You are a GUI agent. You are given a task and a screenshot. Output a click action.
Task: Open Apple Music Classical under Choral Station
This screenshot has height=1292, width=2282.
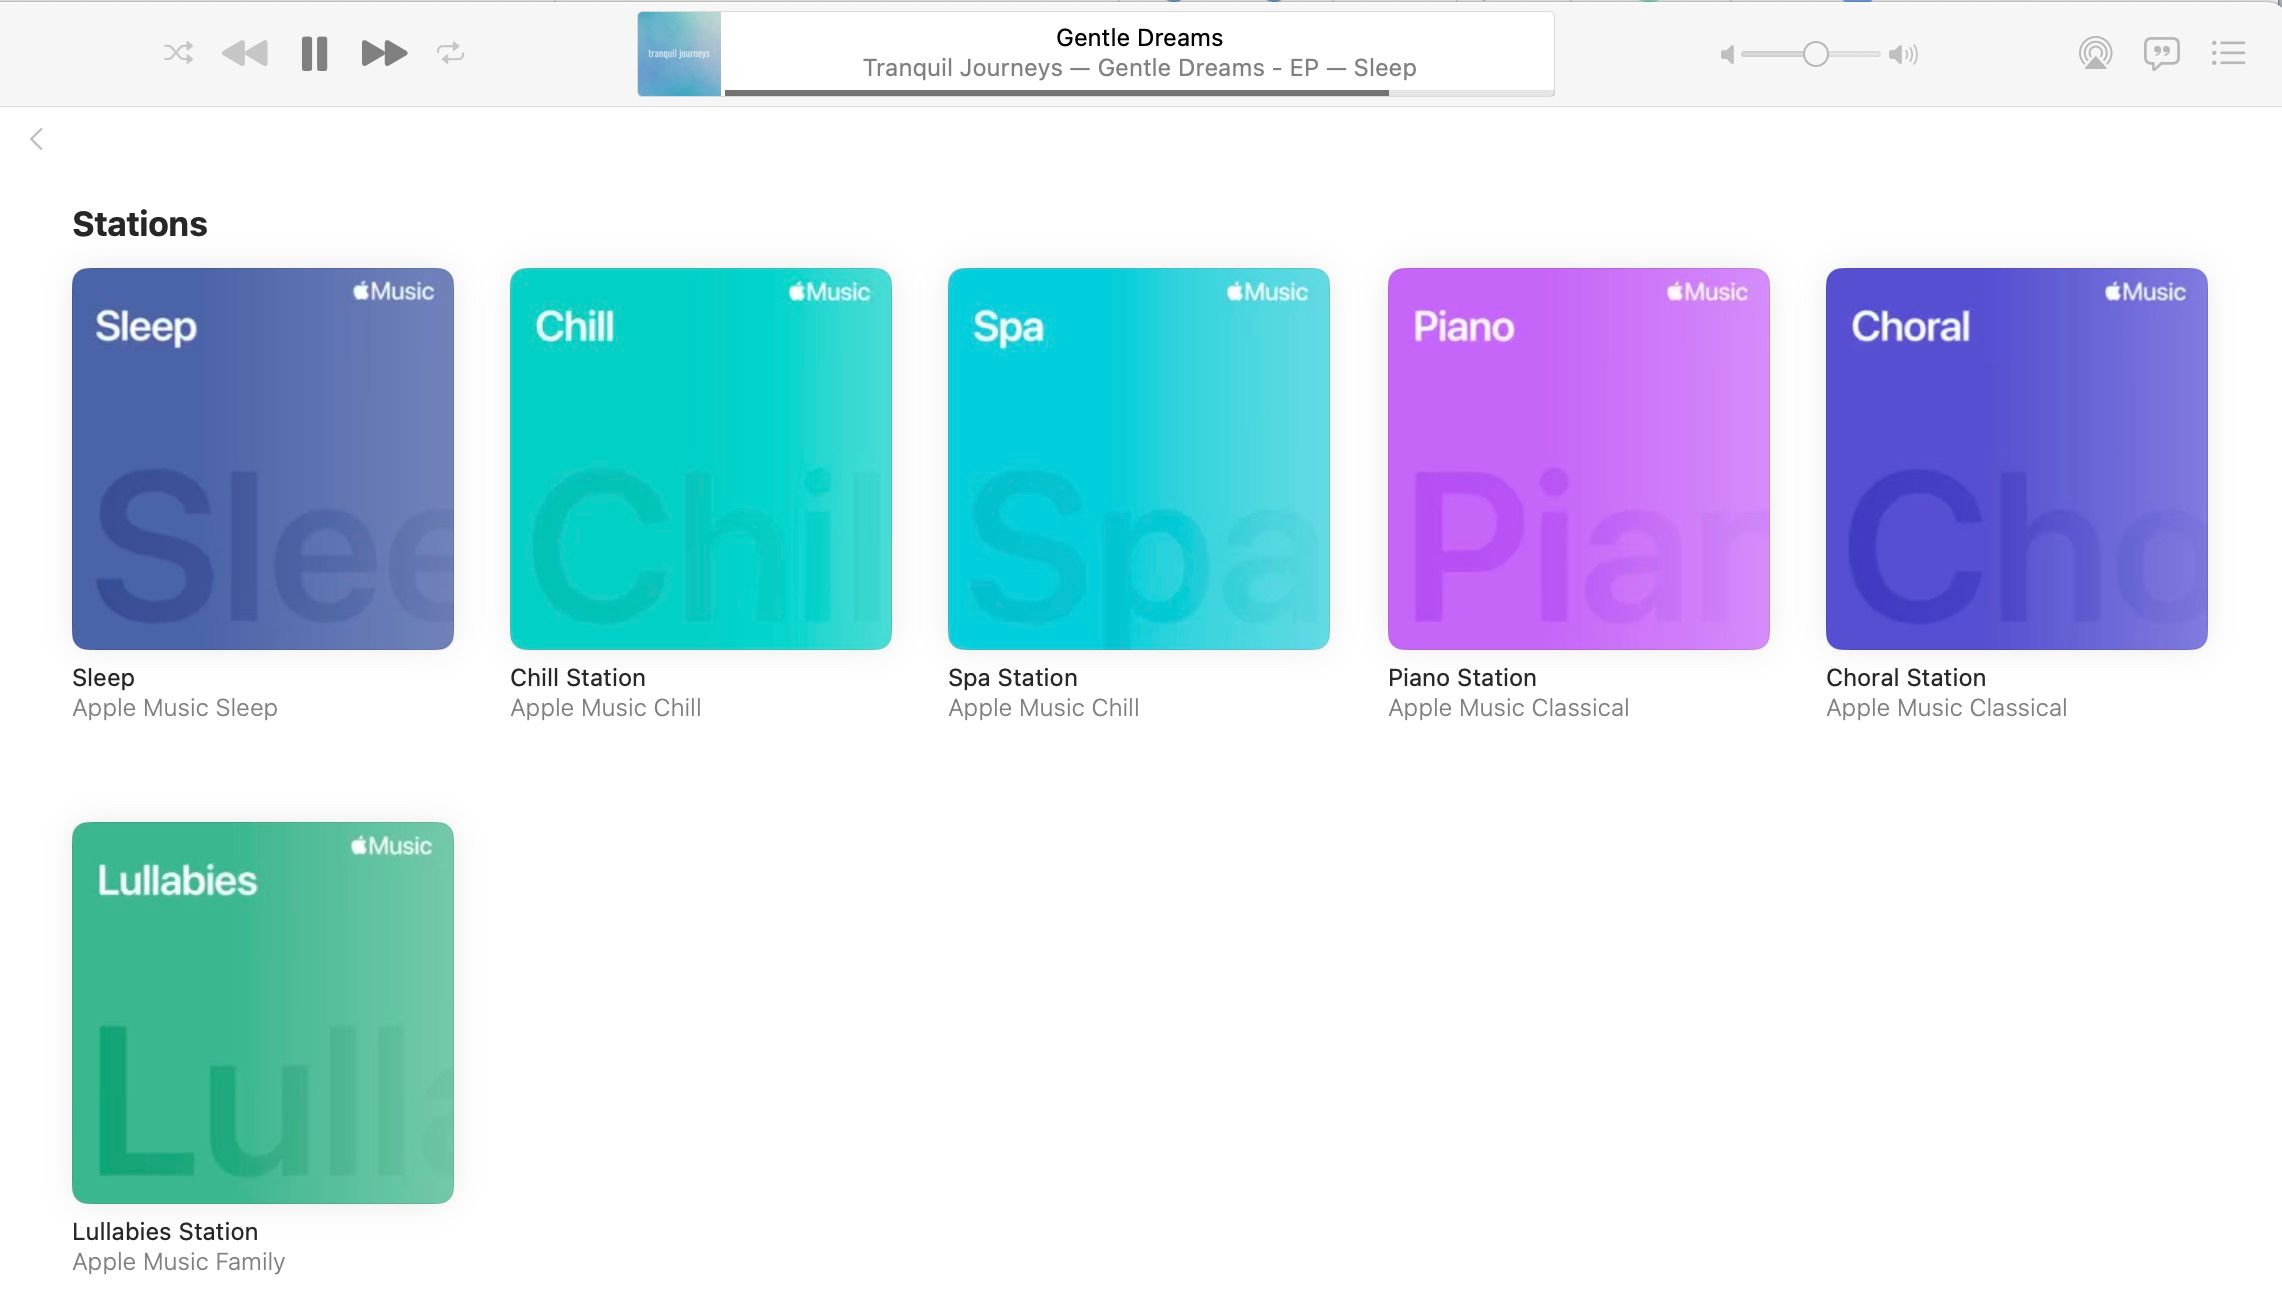click(x=1948, y=707)
